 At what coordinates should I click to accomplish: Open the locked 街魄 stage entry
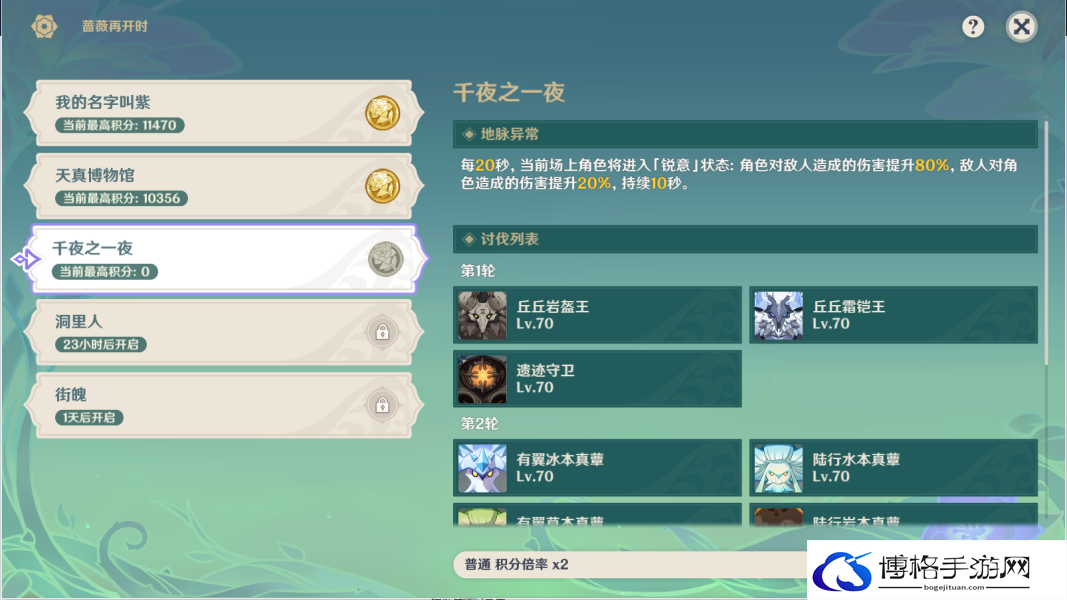tap(224, 405)
